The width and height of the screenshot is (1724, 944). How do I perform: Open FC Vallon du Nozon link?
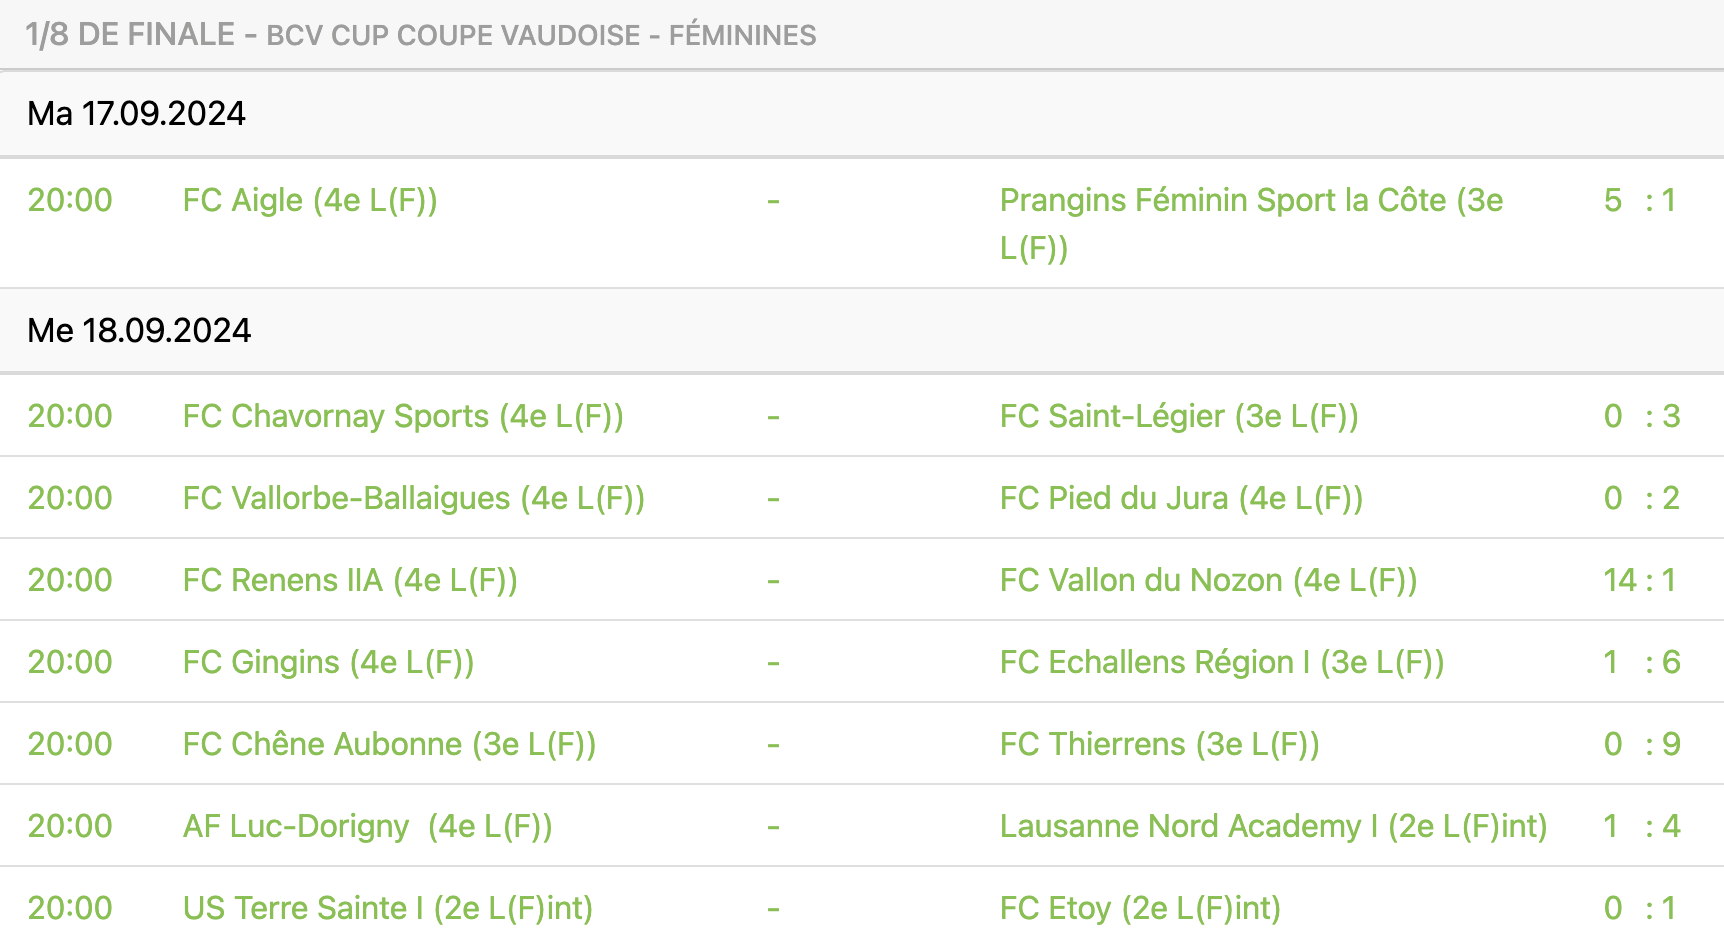(1209, 580)
